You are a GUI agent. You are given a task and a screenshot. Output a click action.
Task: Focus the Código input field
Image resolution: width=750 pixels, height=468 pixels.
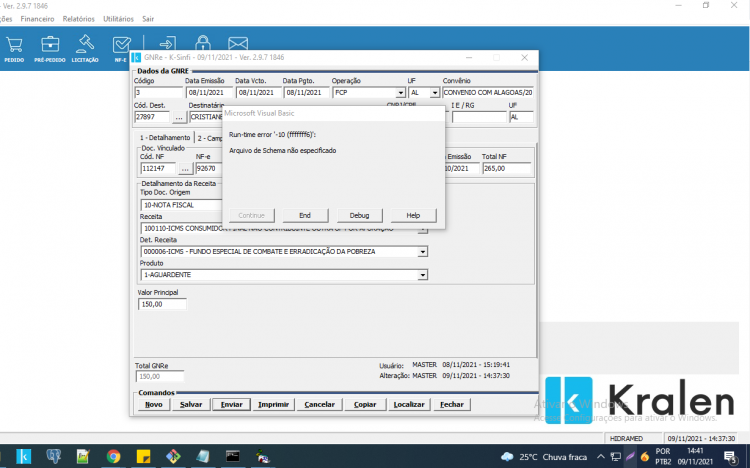pos(158,93)
